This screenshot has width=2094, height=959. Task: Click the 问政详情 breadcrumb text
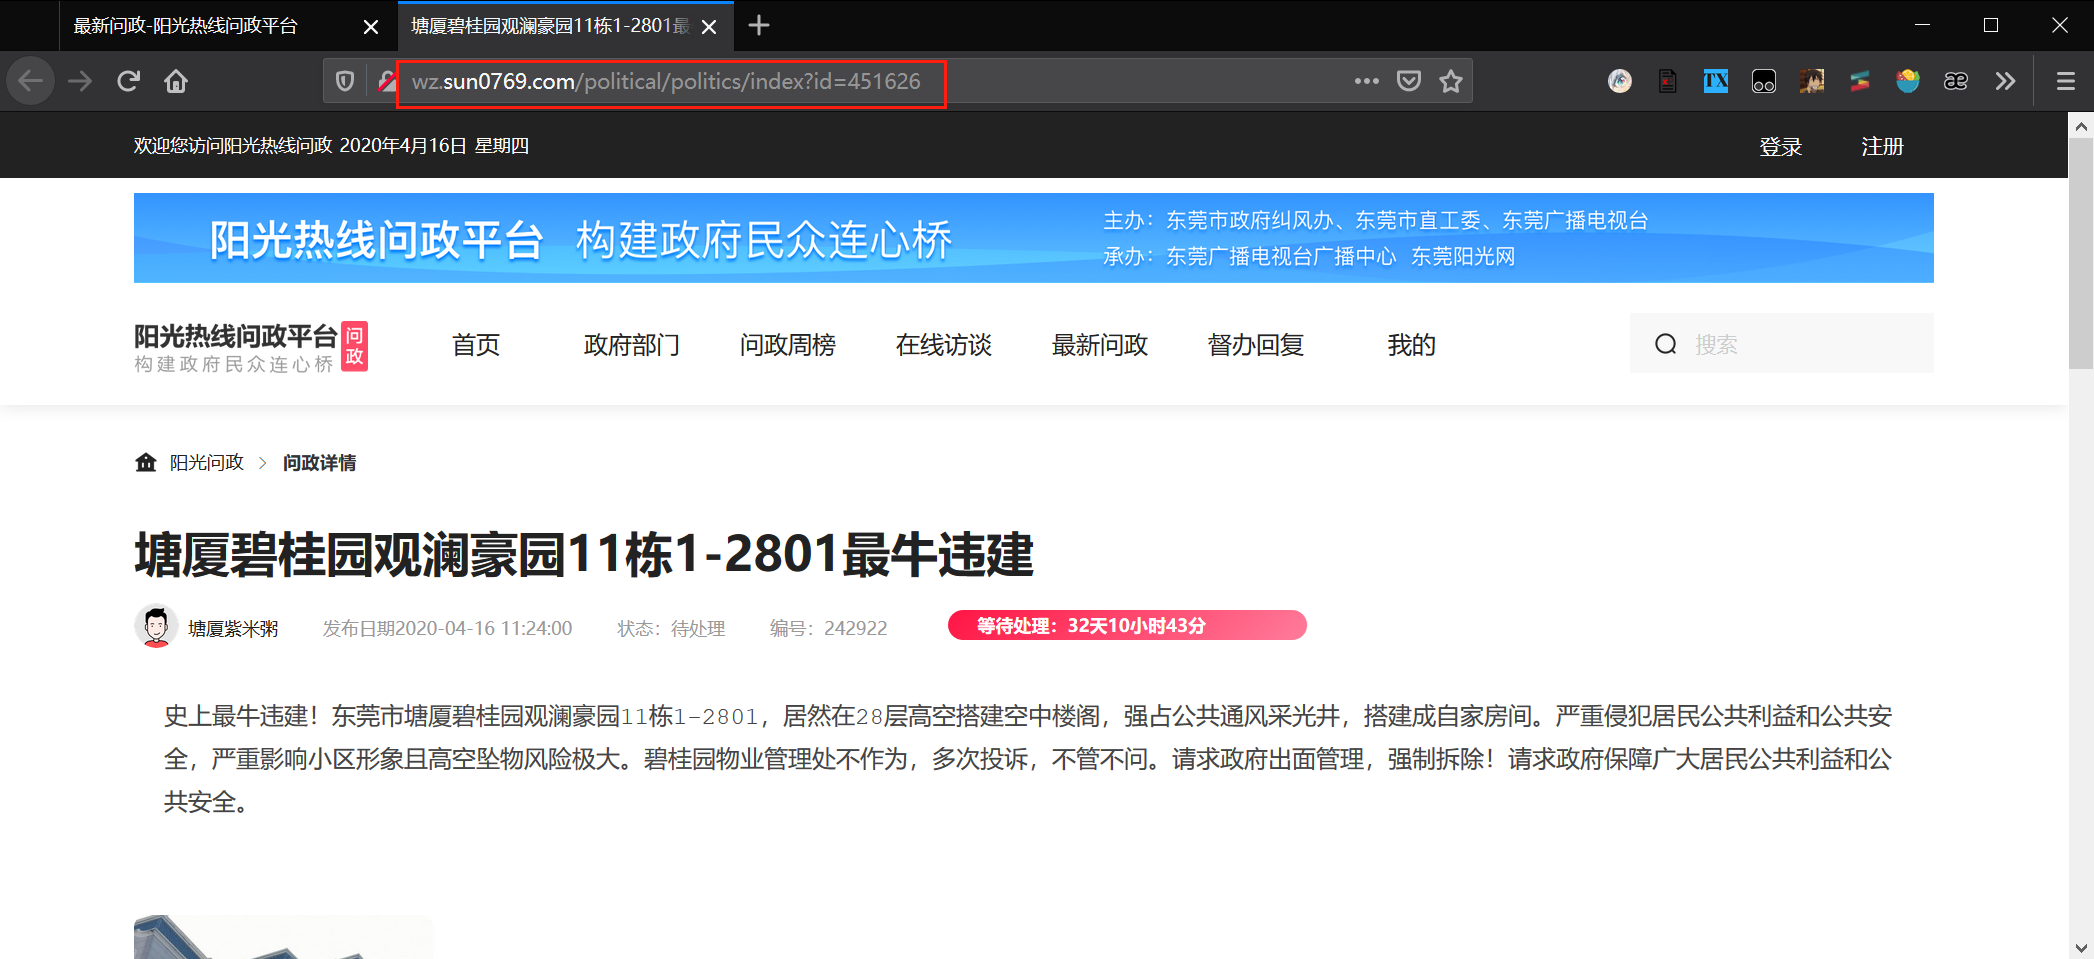pyautogui.click(x=319, y=462)
